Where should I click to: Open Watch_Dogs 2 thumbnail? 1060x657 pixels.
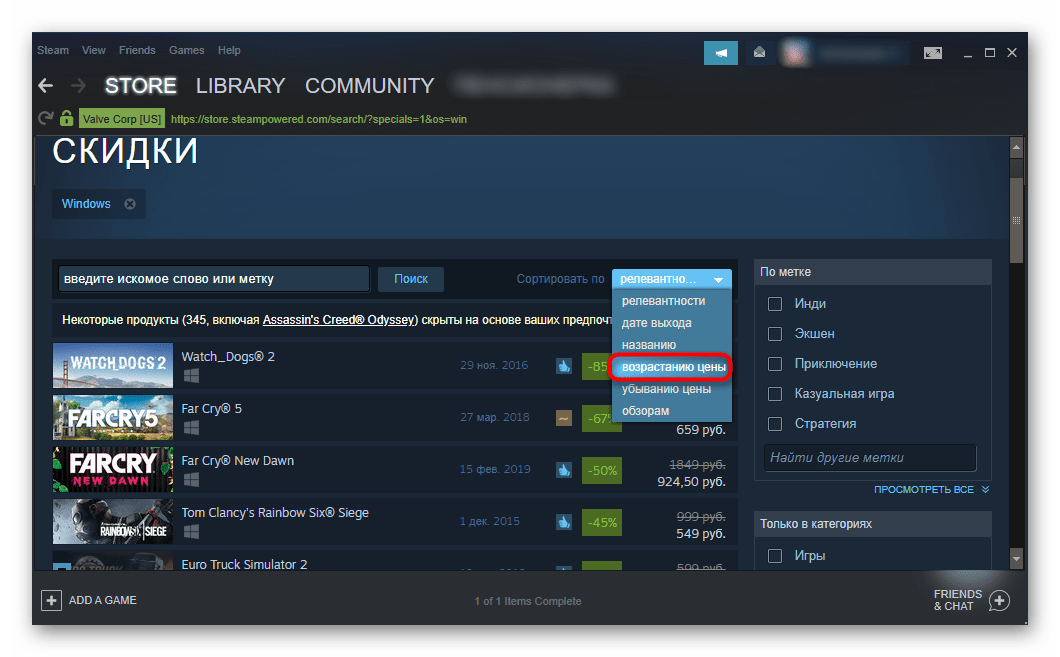(113, 366)
